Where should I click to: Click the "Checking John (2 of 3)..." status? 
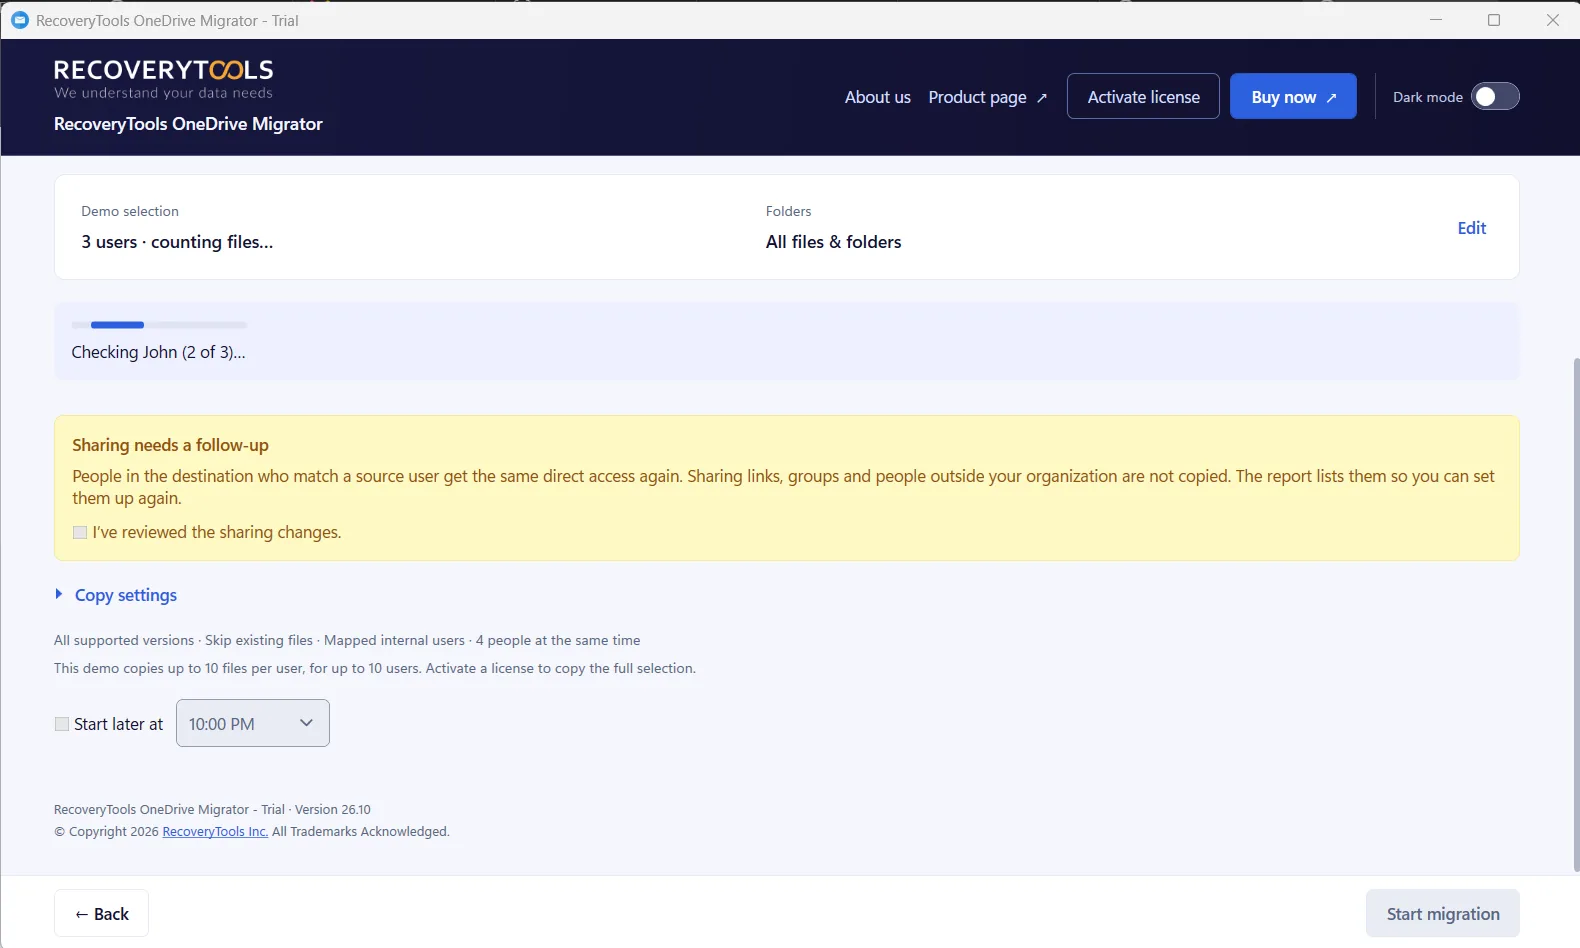[158, 352]
